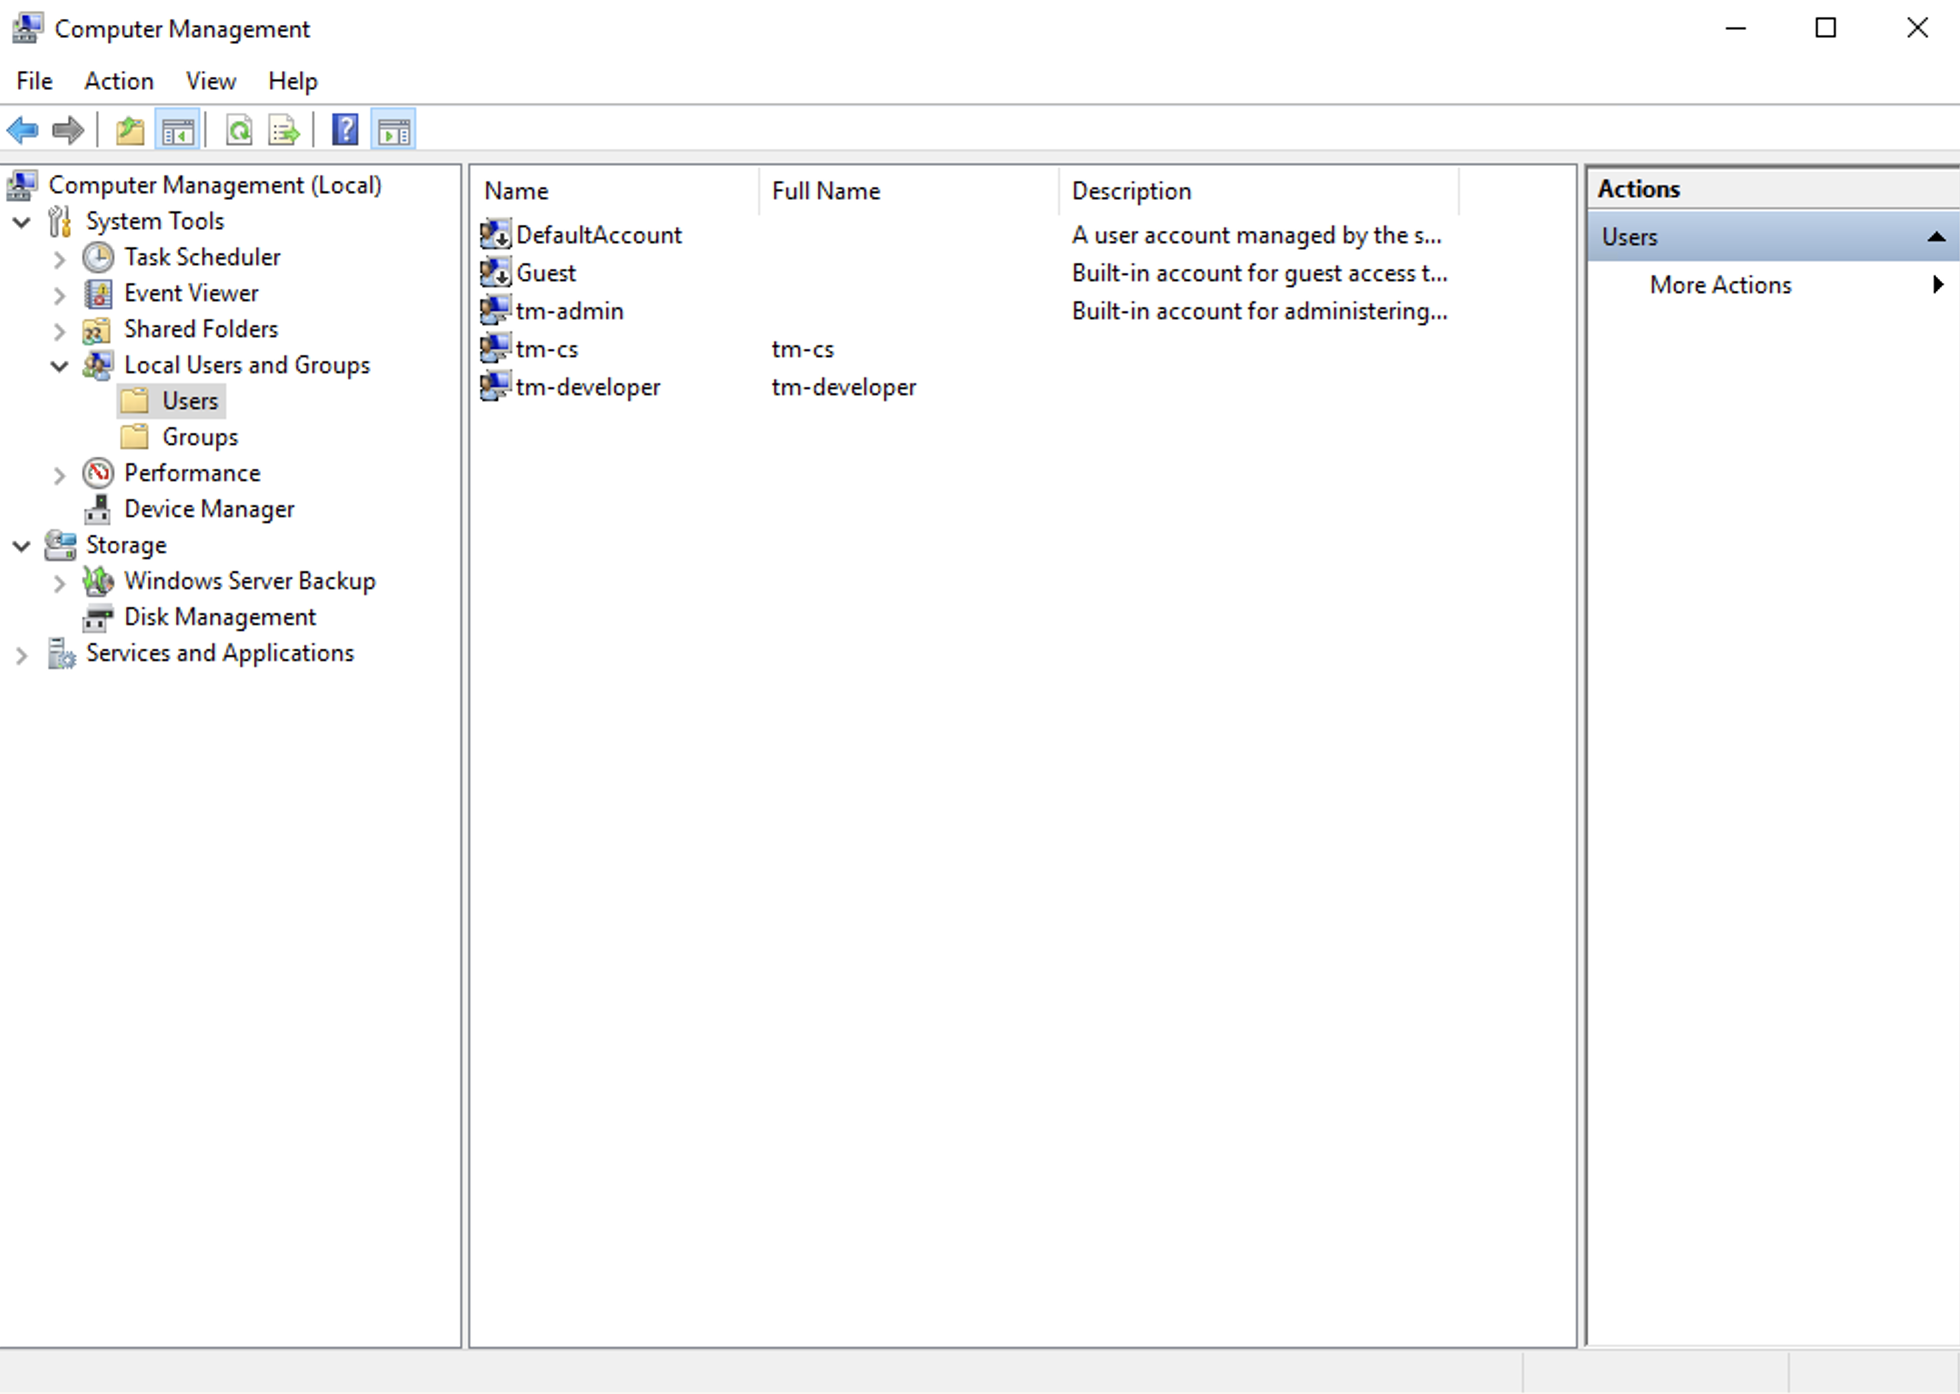The image size is (1960, 1394).
Task: Expand the Task Scheduler tree node
Action: (x=60, y=258)
